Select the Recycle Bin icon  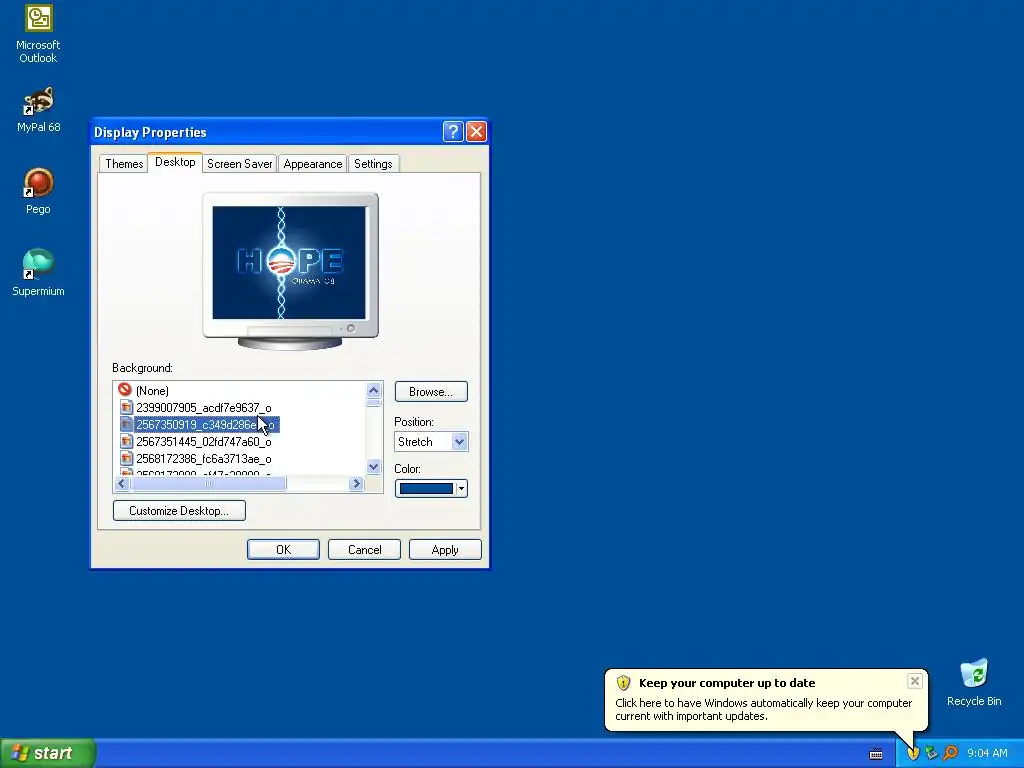click(x=974, y=682)
